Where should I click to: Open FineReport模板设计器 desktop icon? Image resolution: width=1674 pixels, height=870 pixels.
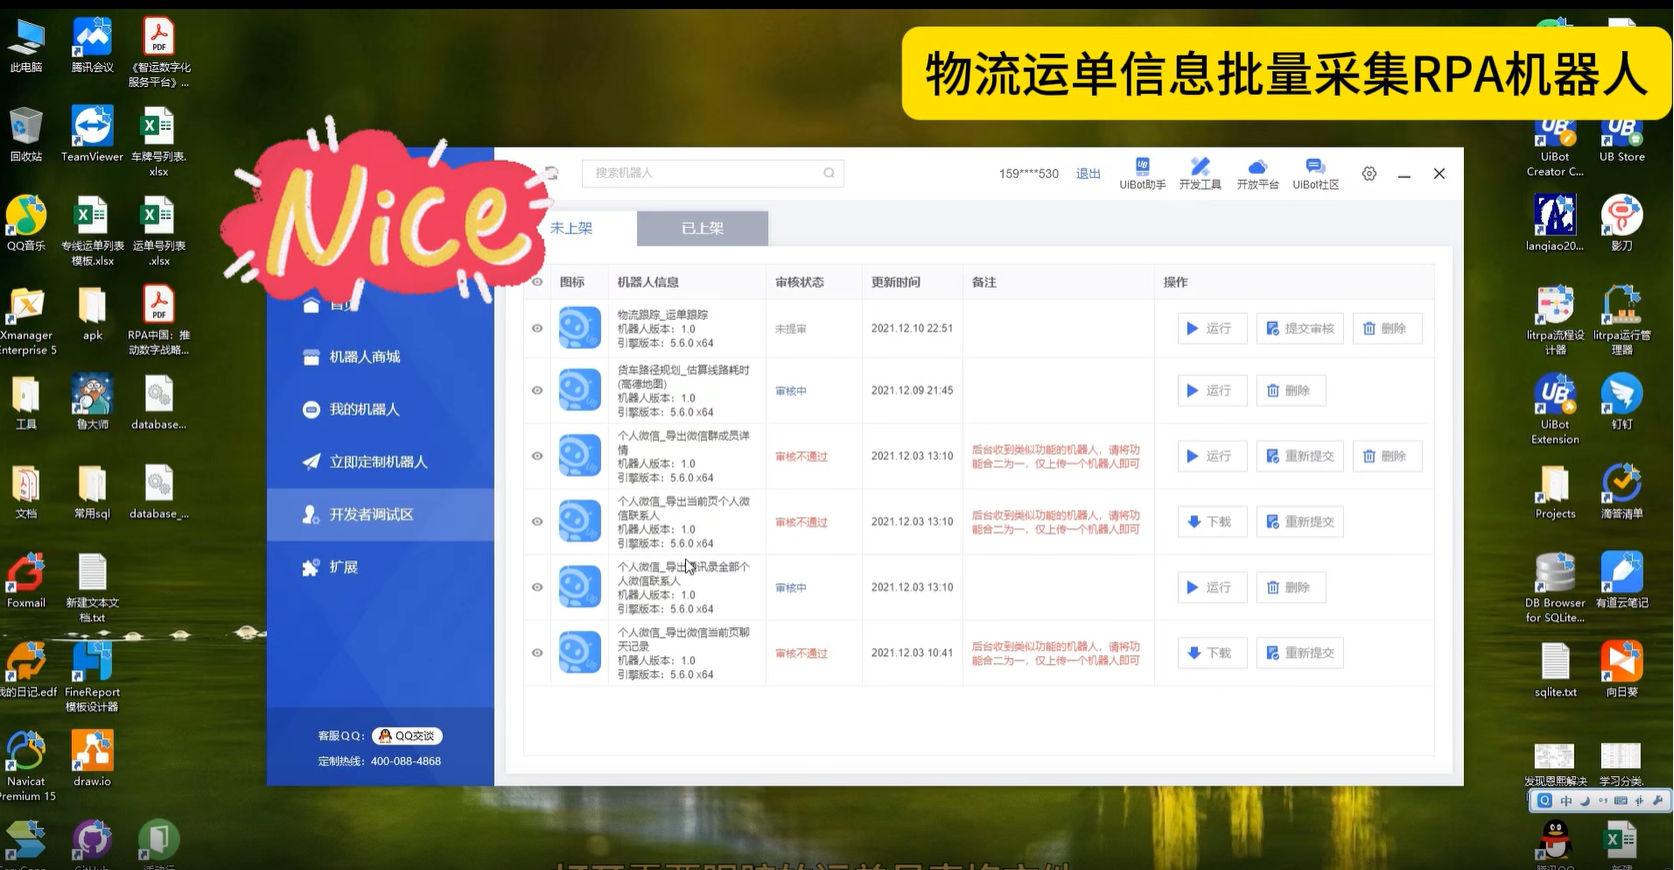tap(92, 677)
